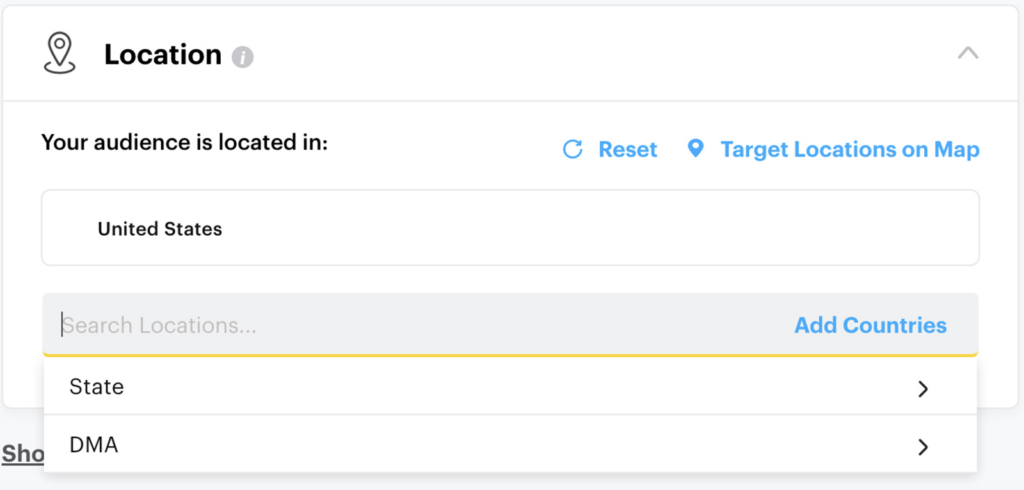The height and width of the screenshot is (490, 1024).
Task: Click the Reset text link
Action: tap(628, 150)
